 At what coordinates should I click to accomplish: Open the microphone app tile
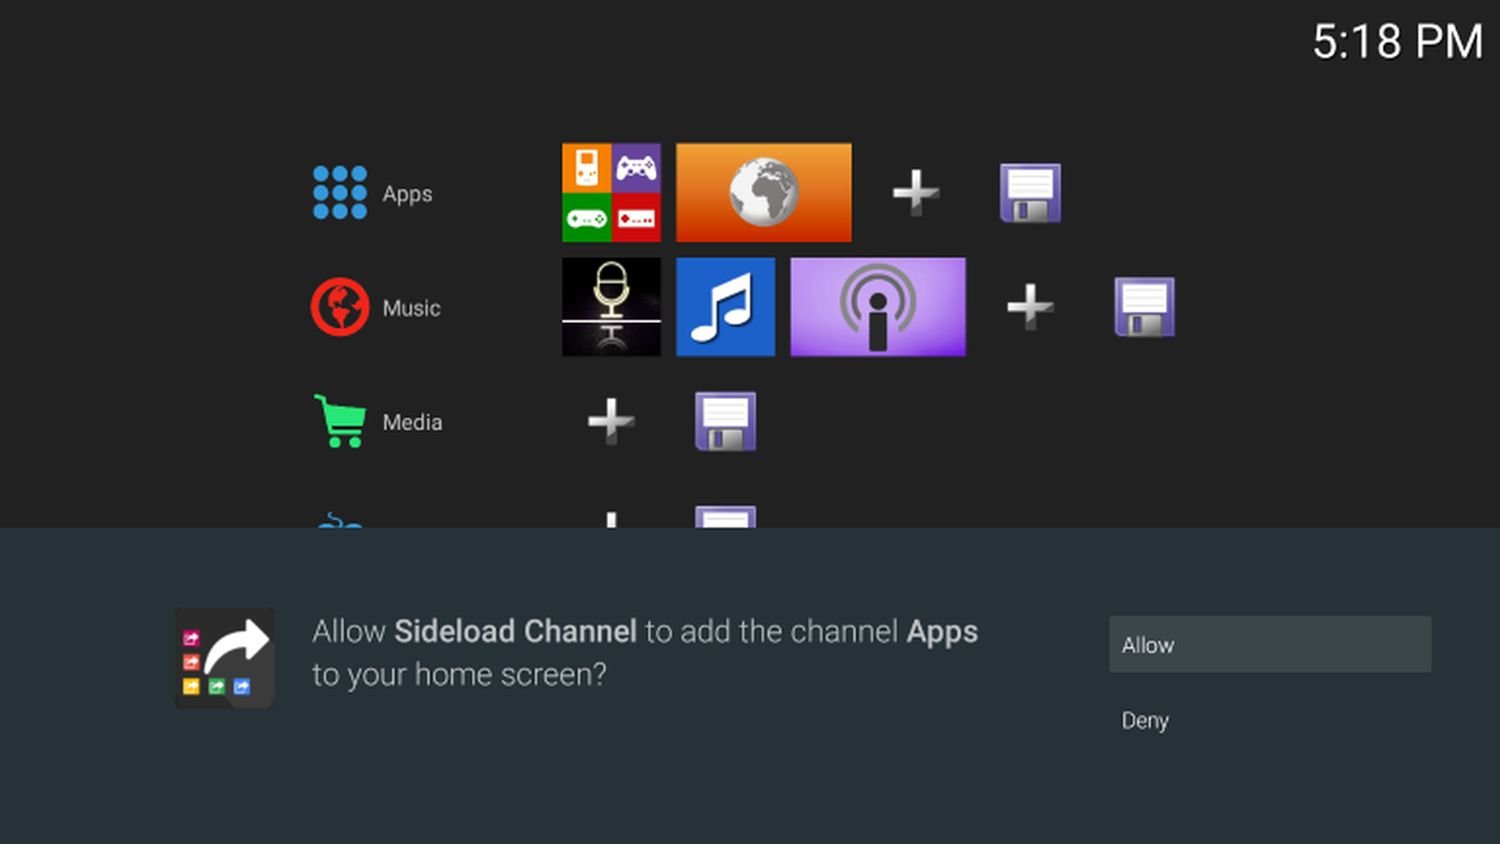coord(611,307)
